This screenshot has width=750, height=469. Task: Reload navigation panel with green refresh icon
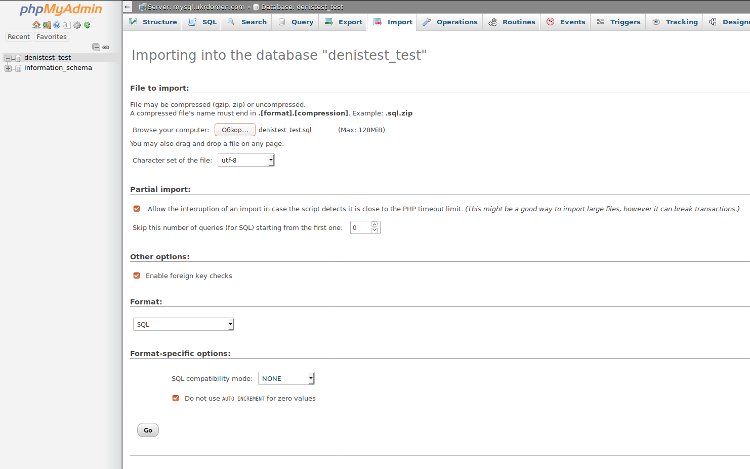(x=87, y=25)
